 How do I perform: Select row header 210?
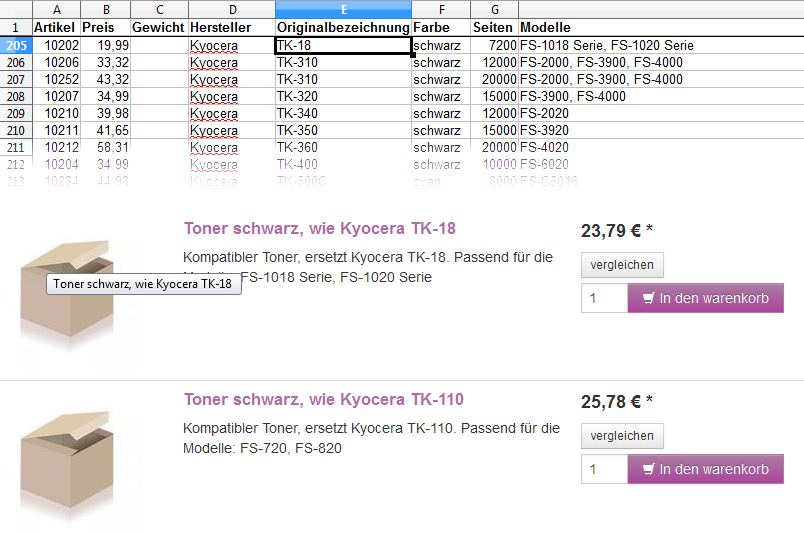tap(16, 130)
